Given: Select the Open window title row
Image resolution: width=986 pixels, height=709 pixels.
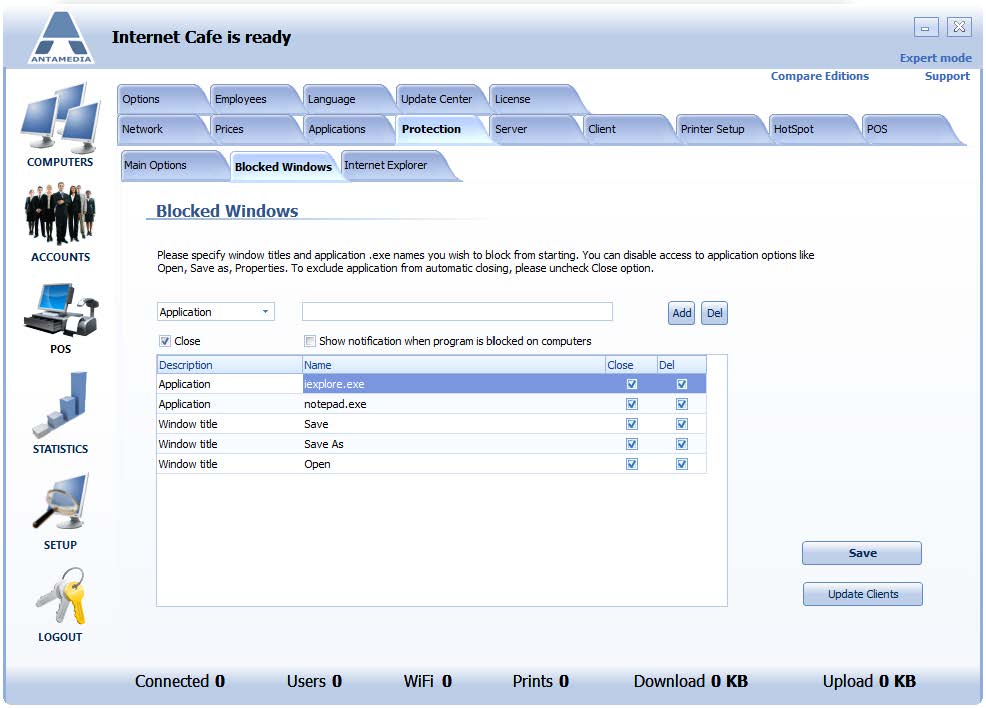Looking at the screenshot, I should click(431, 464).
